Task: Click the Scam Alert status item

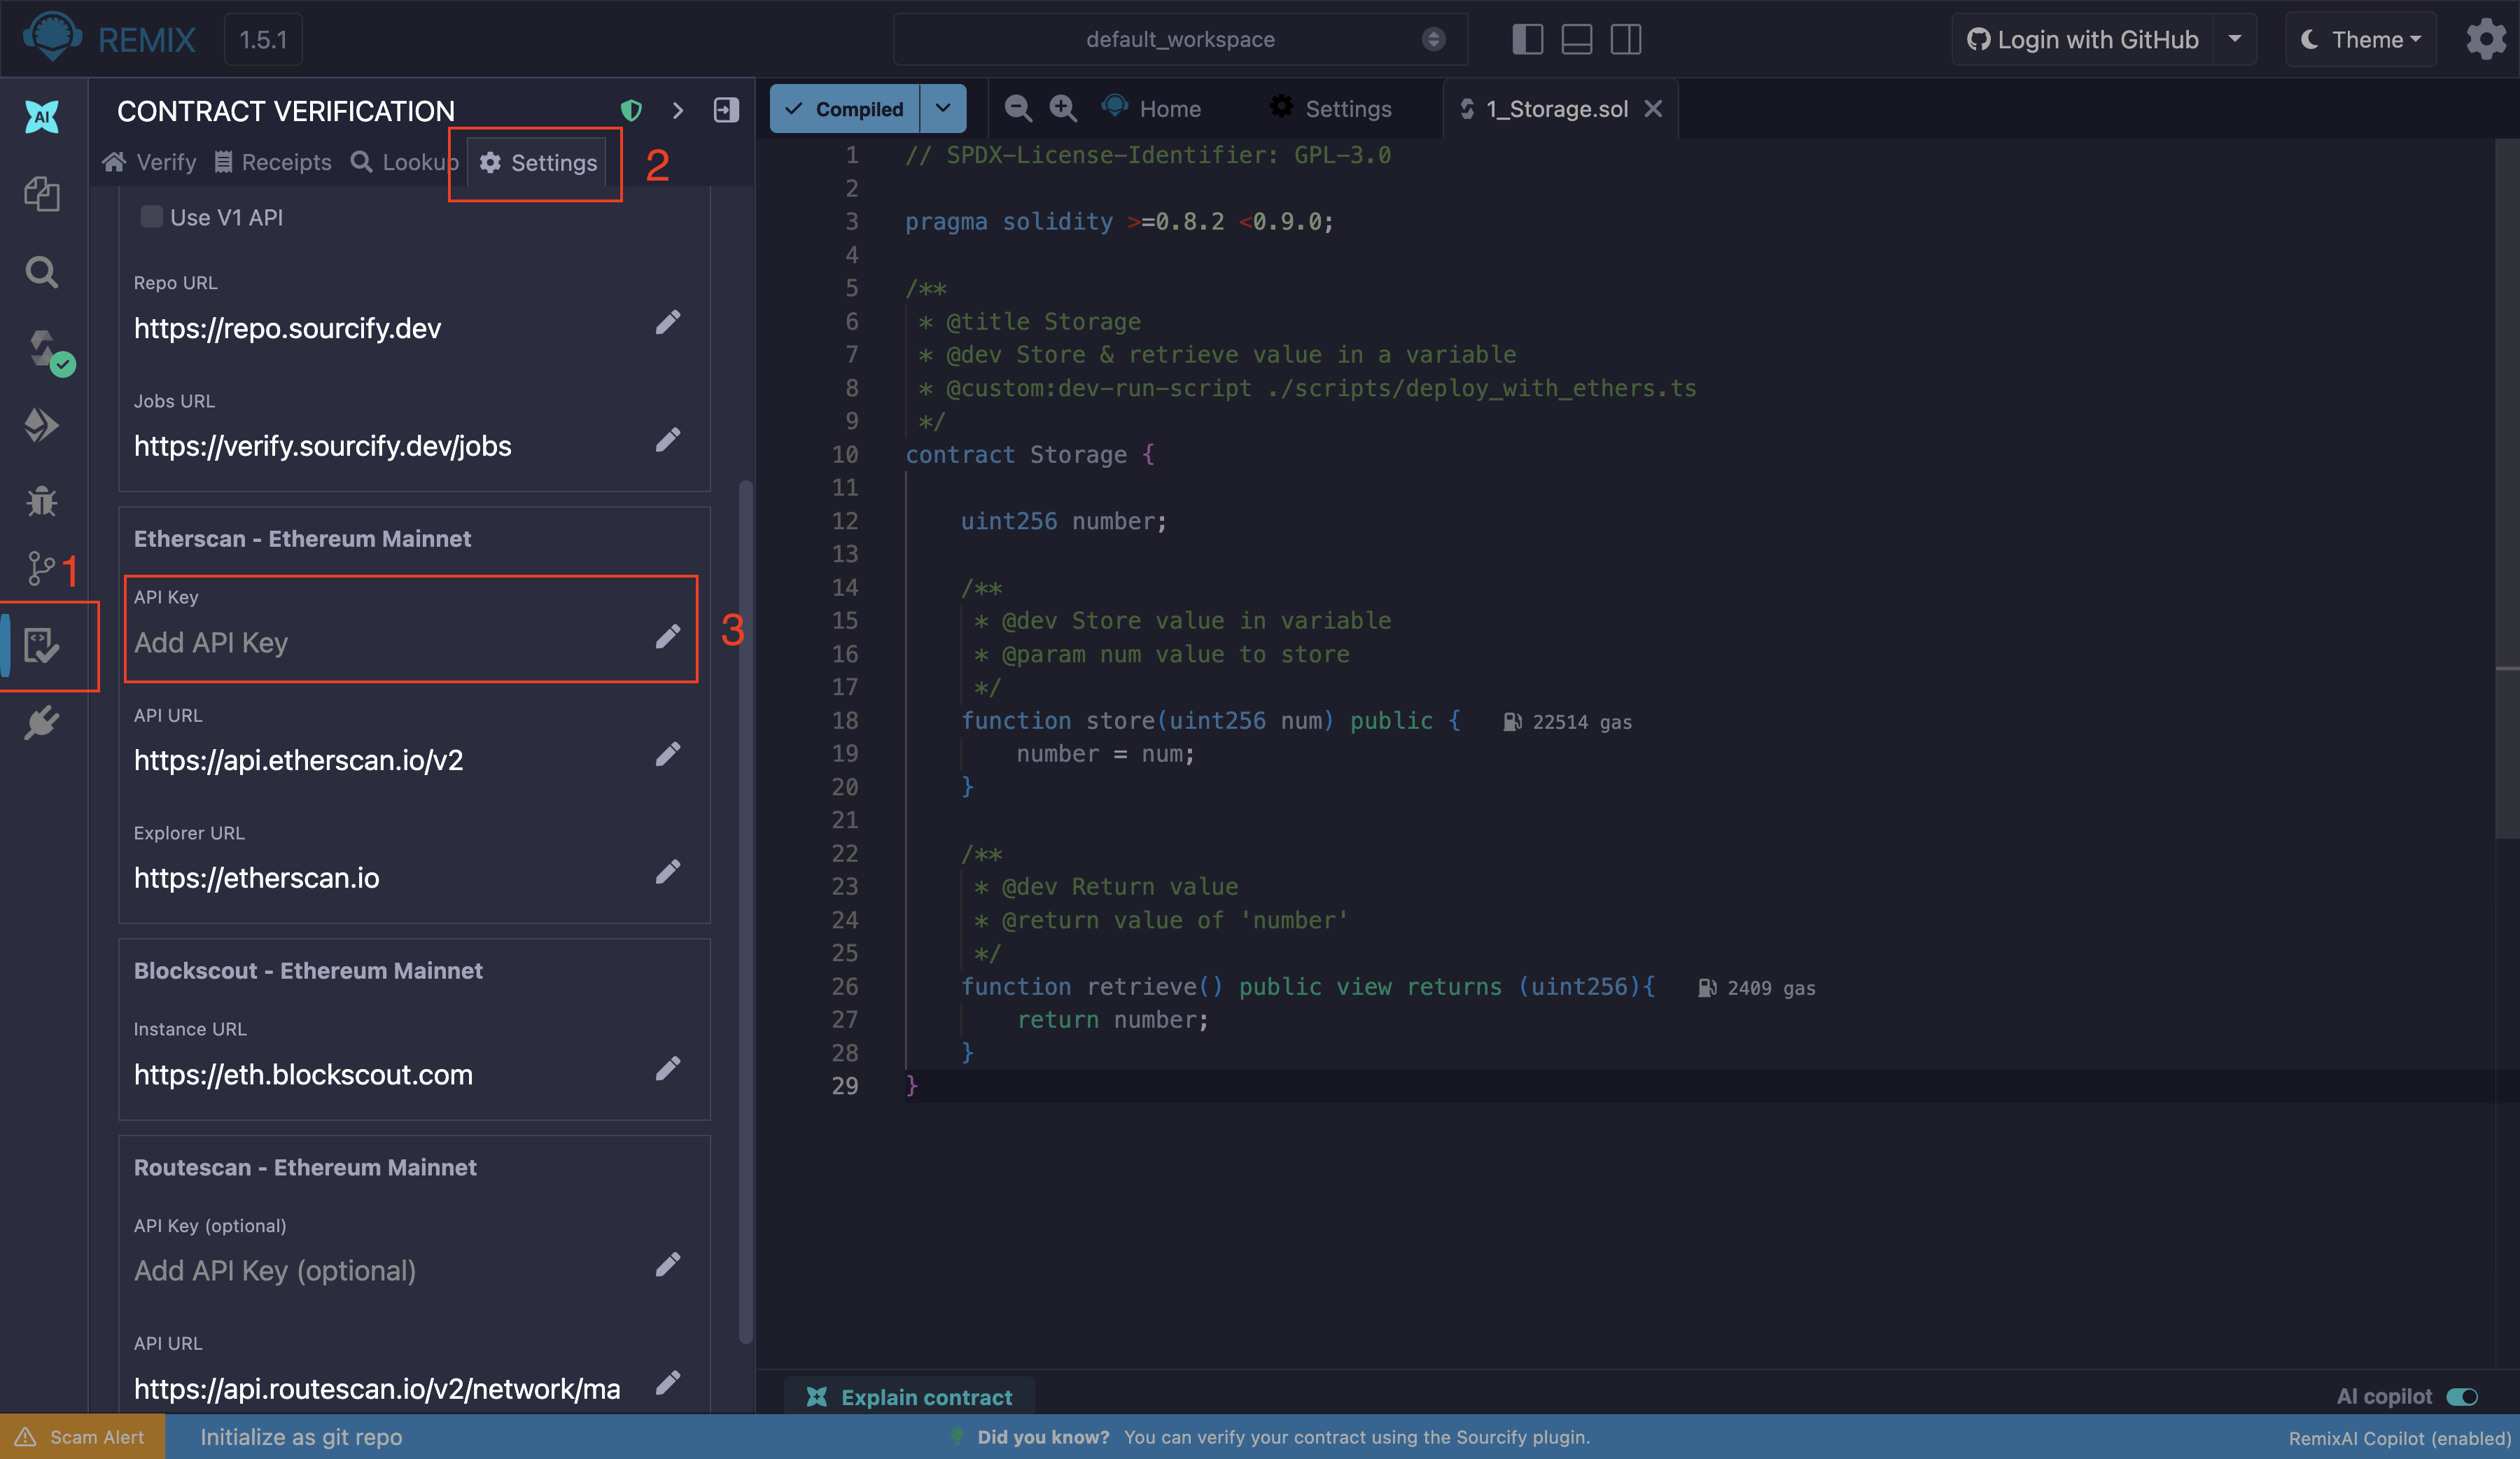Action: click(x=82, y=1437)
